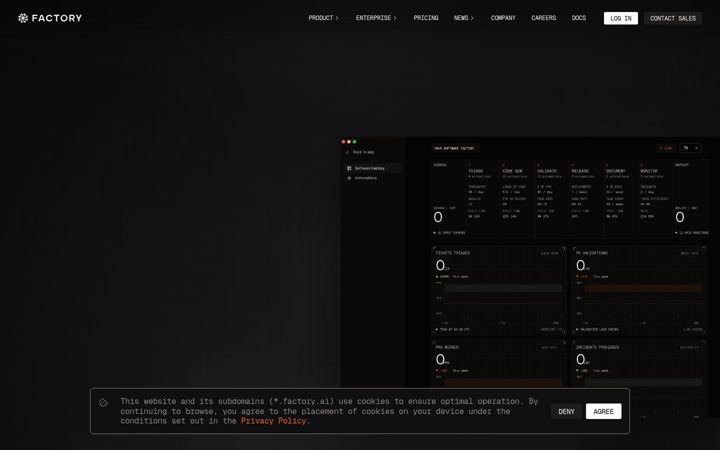Click the Triage stage column

tap(483, 198)
